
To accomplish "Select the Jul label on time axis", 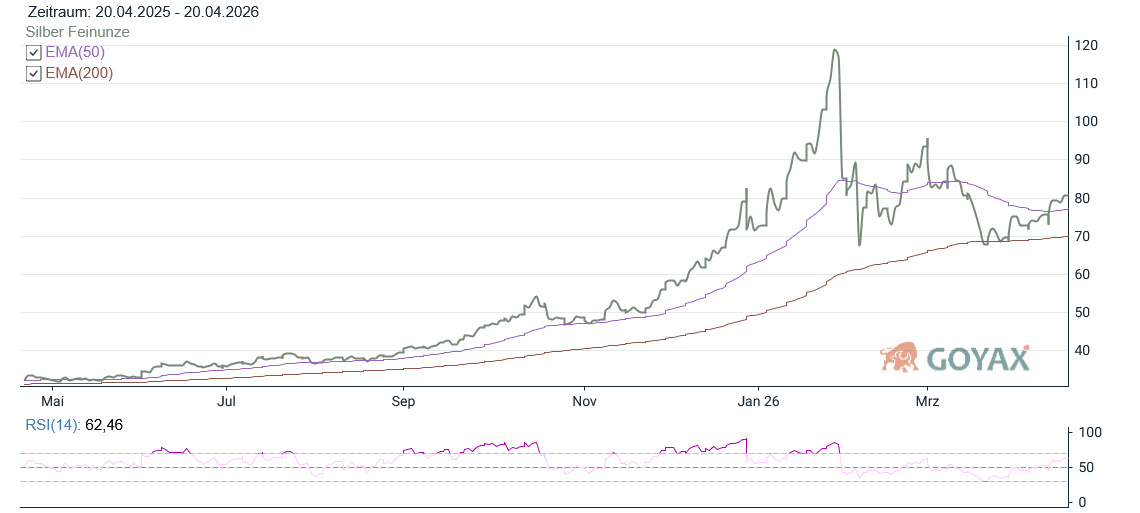I will (227, 401).
